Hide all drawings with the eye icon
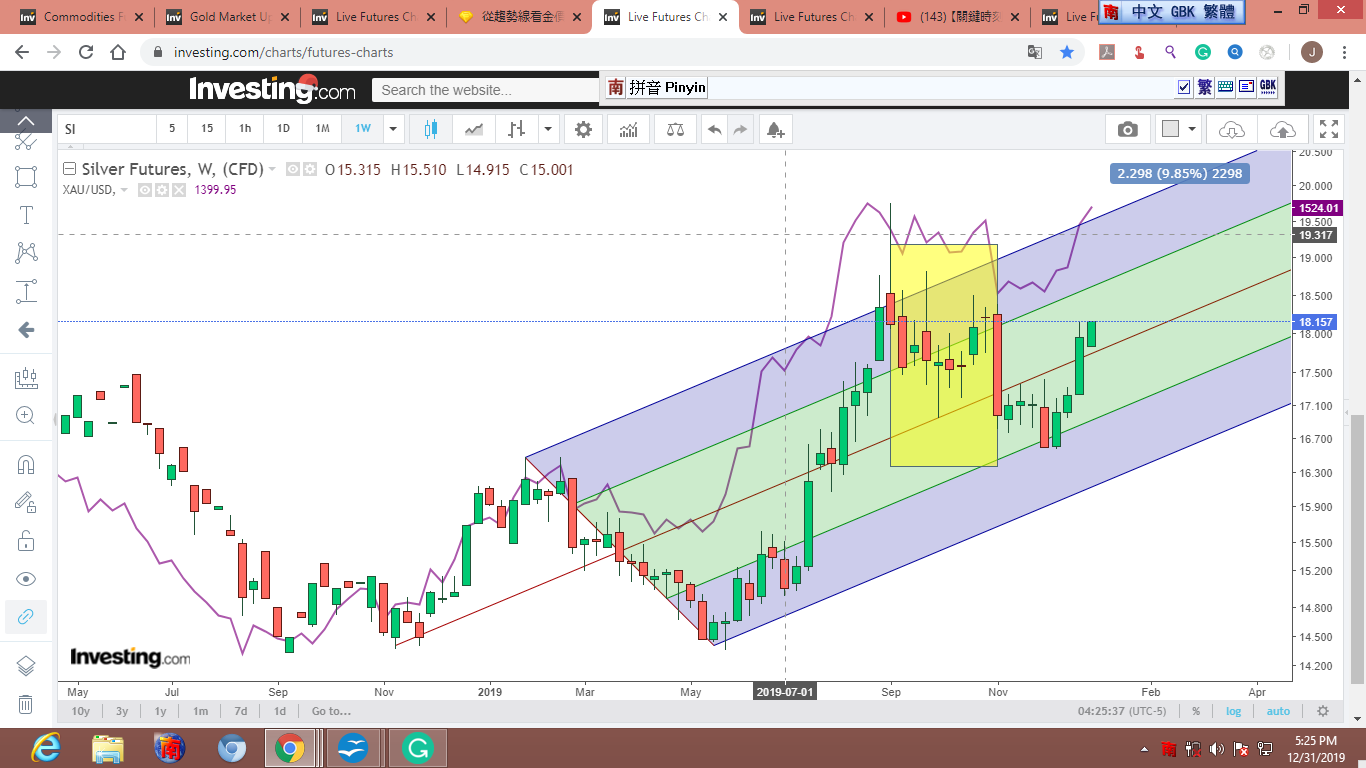This screenshot has width=1366, height=768. [x=26, y=579]
